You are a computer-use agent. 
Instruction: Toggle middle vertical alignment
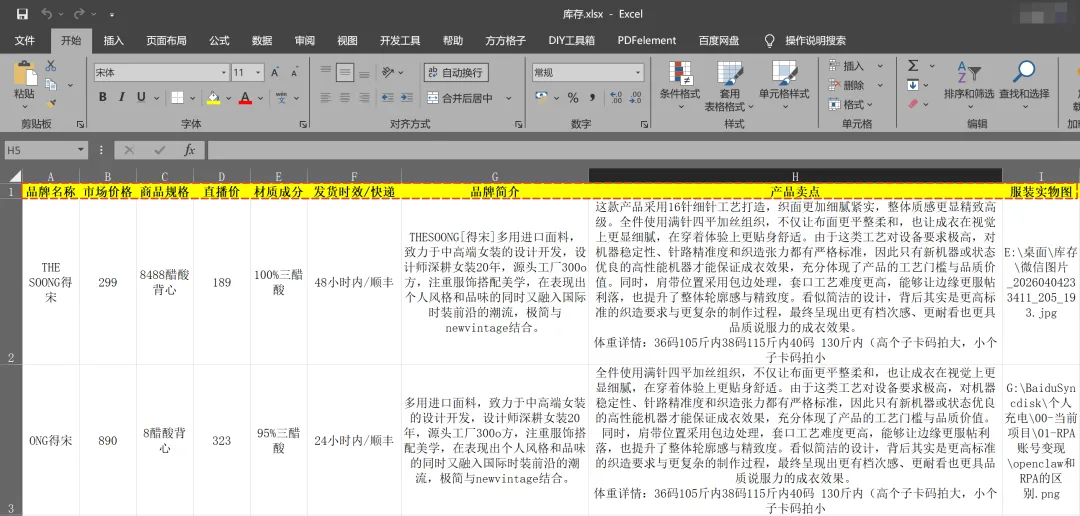coord(344,72)
